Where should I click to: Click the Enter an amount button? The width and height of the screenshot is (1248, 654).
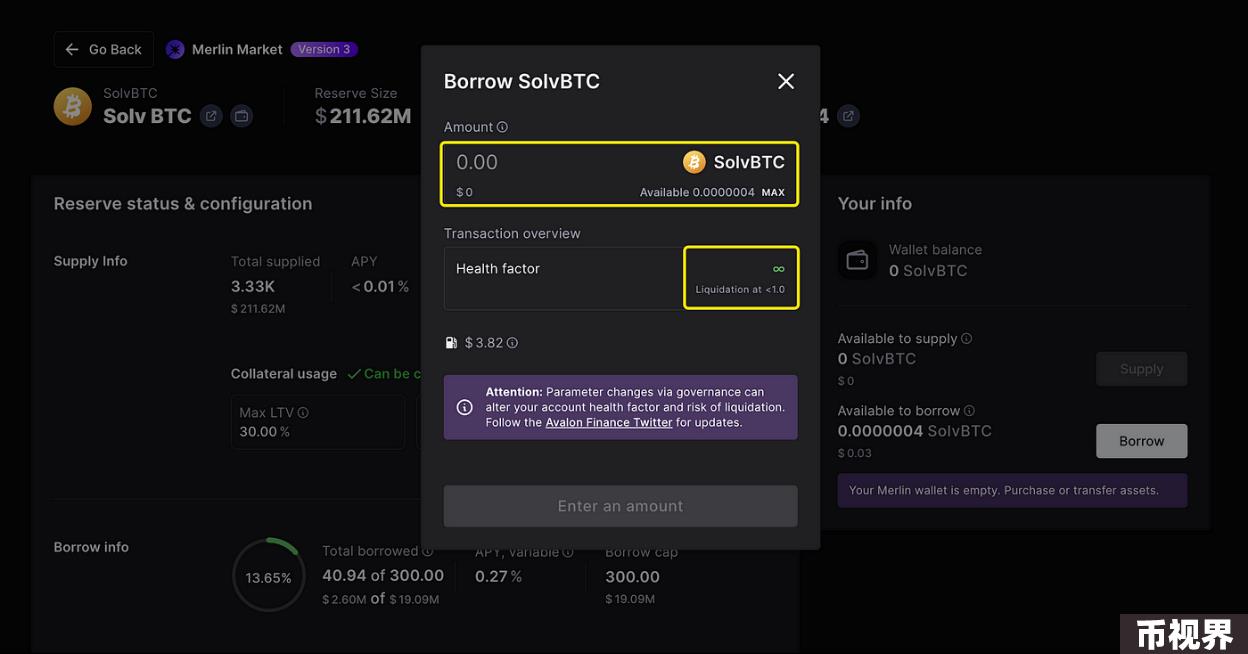[621, 506]
